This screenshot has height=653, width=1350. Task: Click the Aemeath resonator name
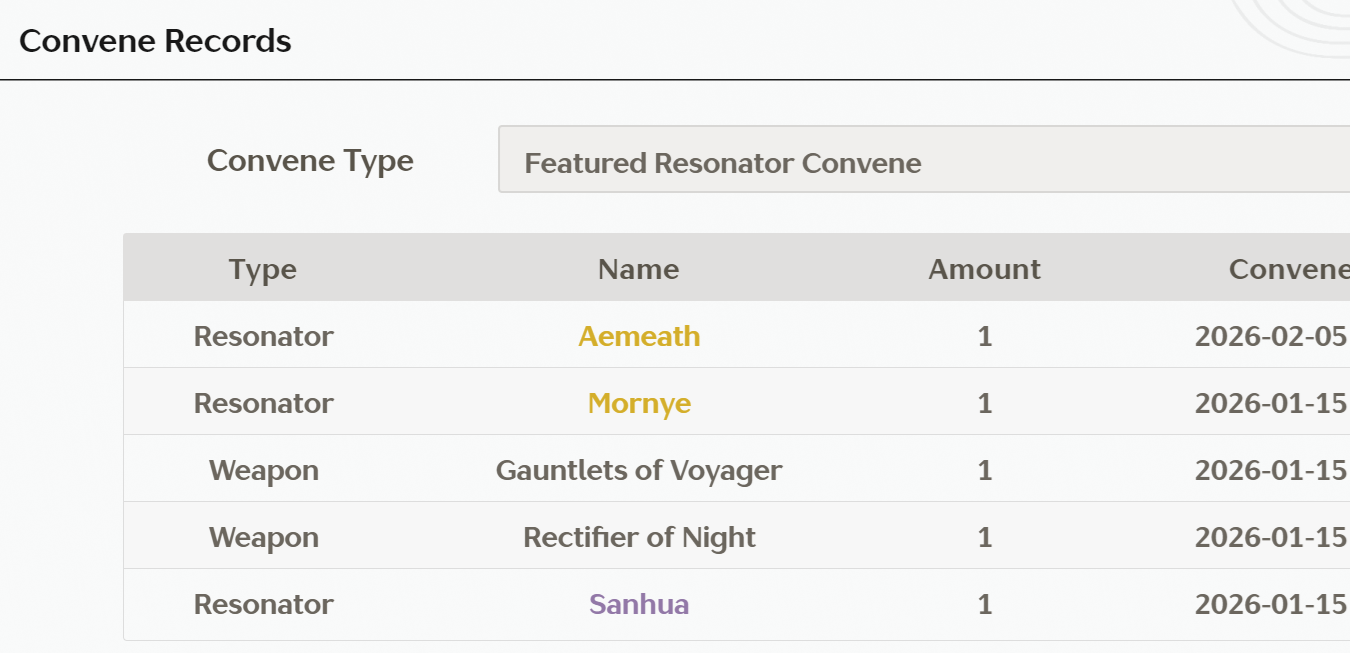point(639,336)
